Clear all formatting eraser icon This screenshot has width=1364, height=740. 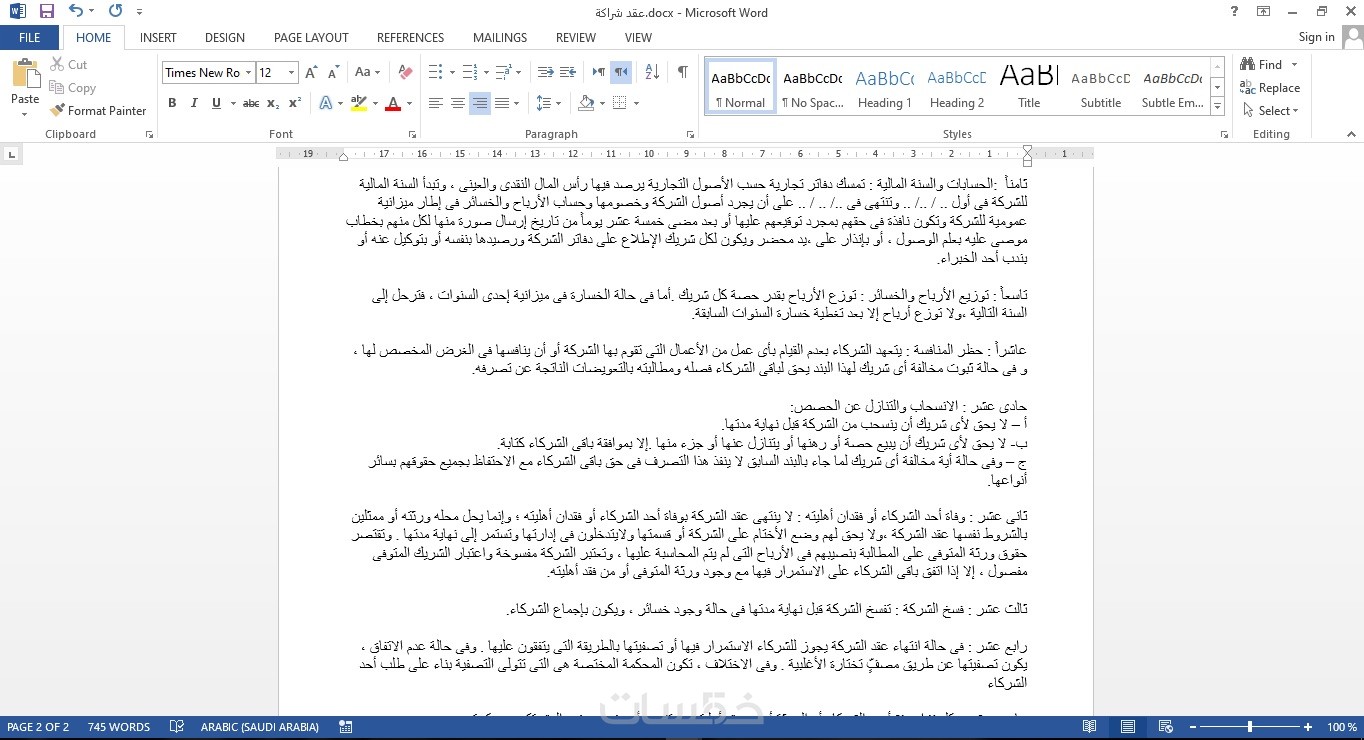click(405, 72)
